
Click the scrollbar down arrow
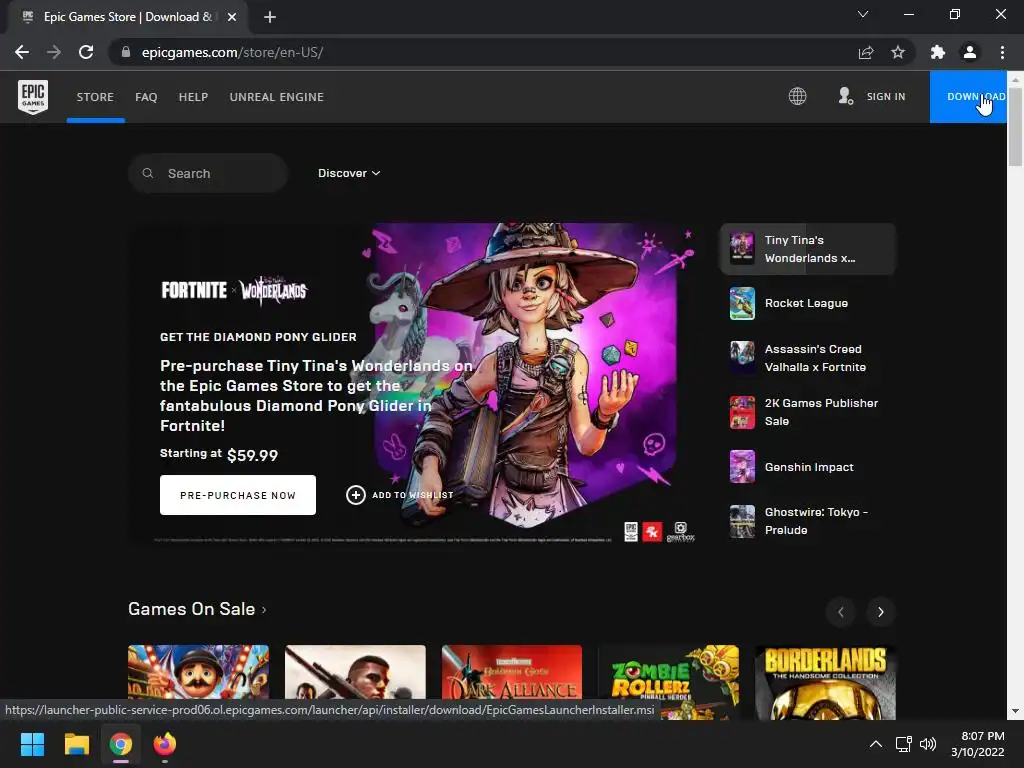click(x=1015, y=711)
